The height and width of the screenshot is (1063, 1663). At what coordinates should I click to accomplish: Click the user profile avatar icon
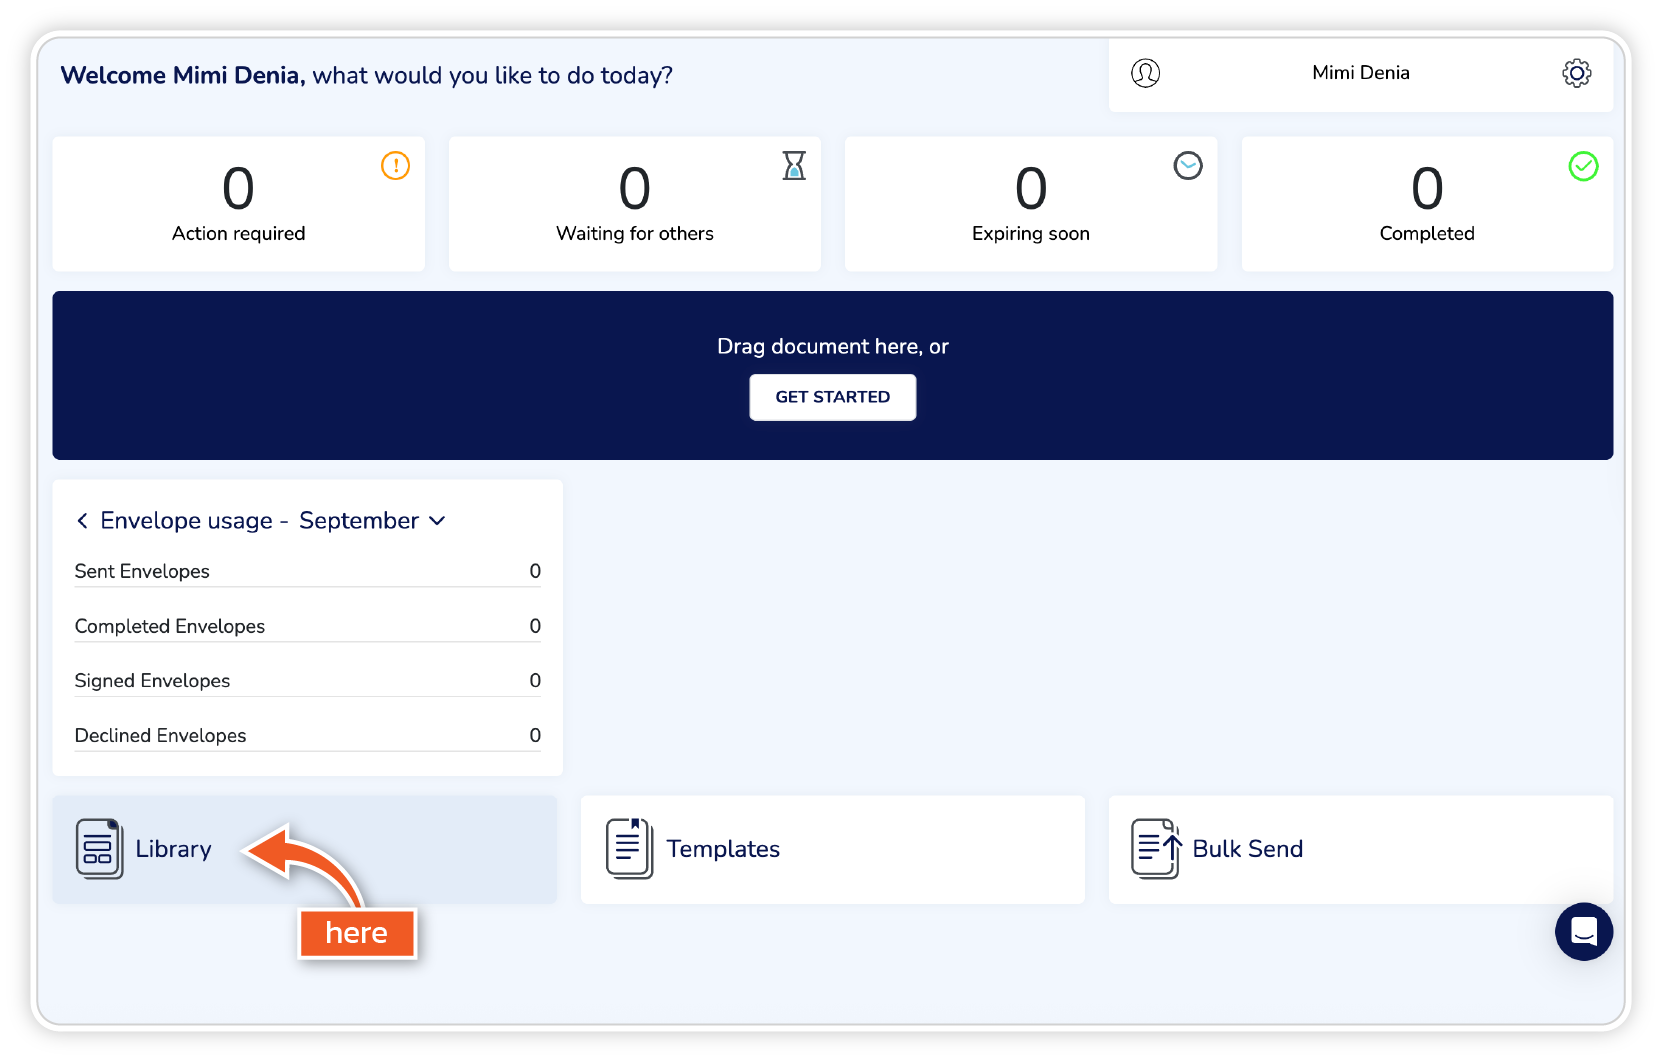1145,73
